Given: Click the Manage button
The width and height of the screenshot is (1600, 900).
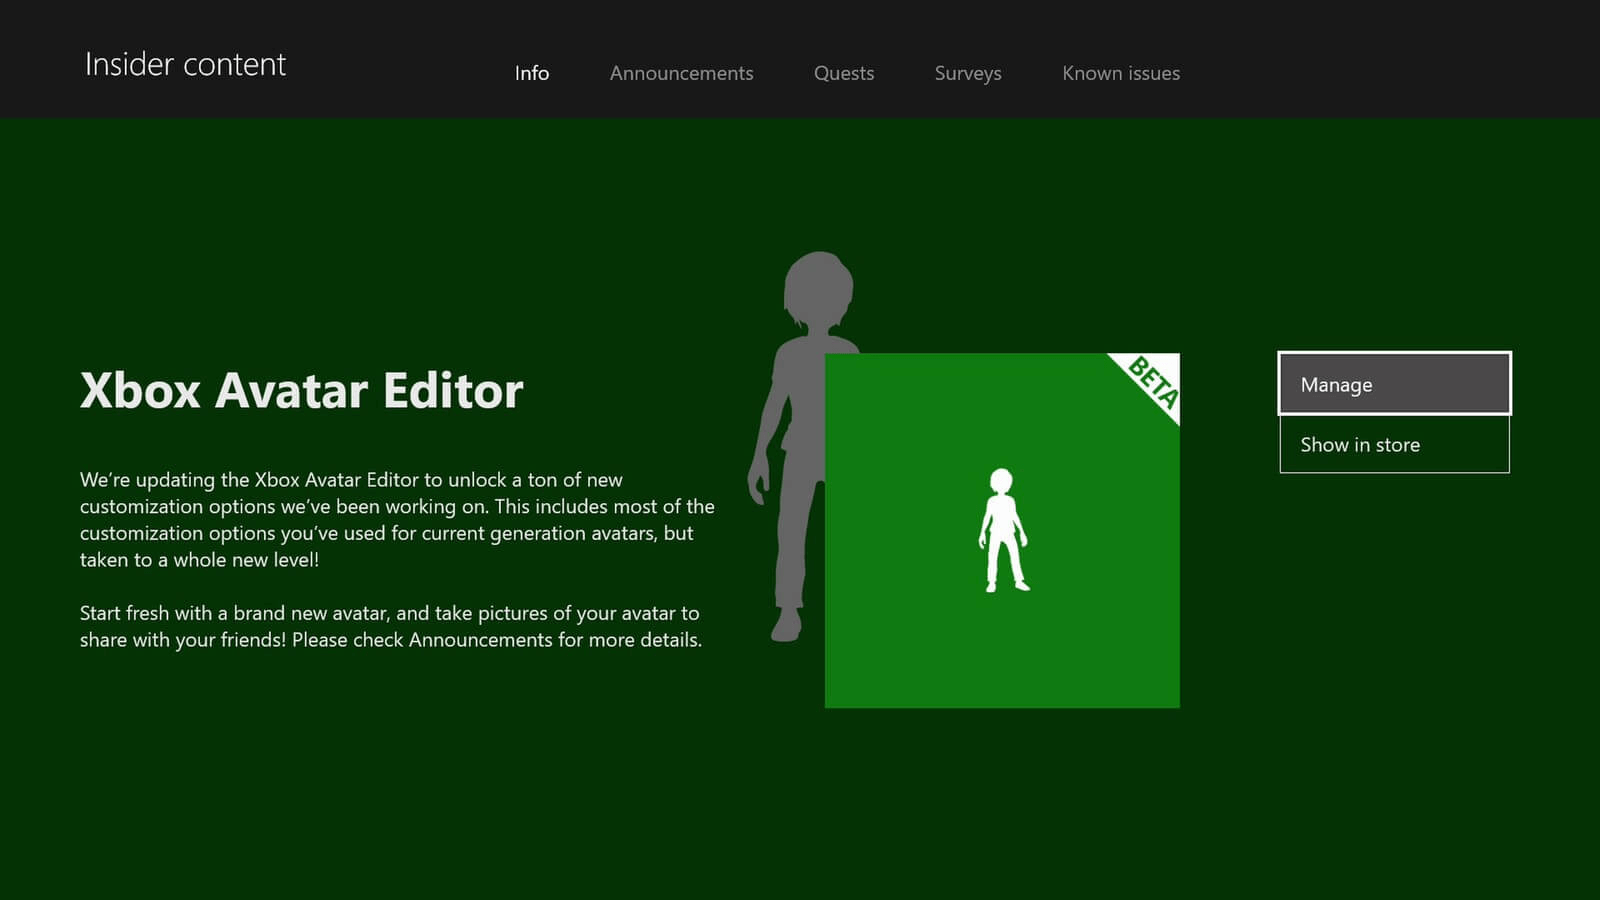Looking at the screenshot, I should coord(1394,383).
